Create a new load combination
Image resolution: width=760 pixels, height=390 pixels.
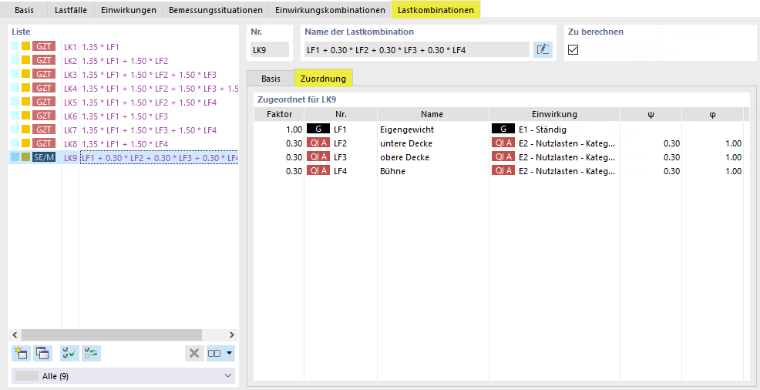pos(21,353)
